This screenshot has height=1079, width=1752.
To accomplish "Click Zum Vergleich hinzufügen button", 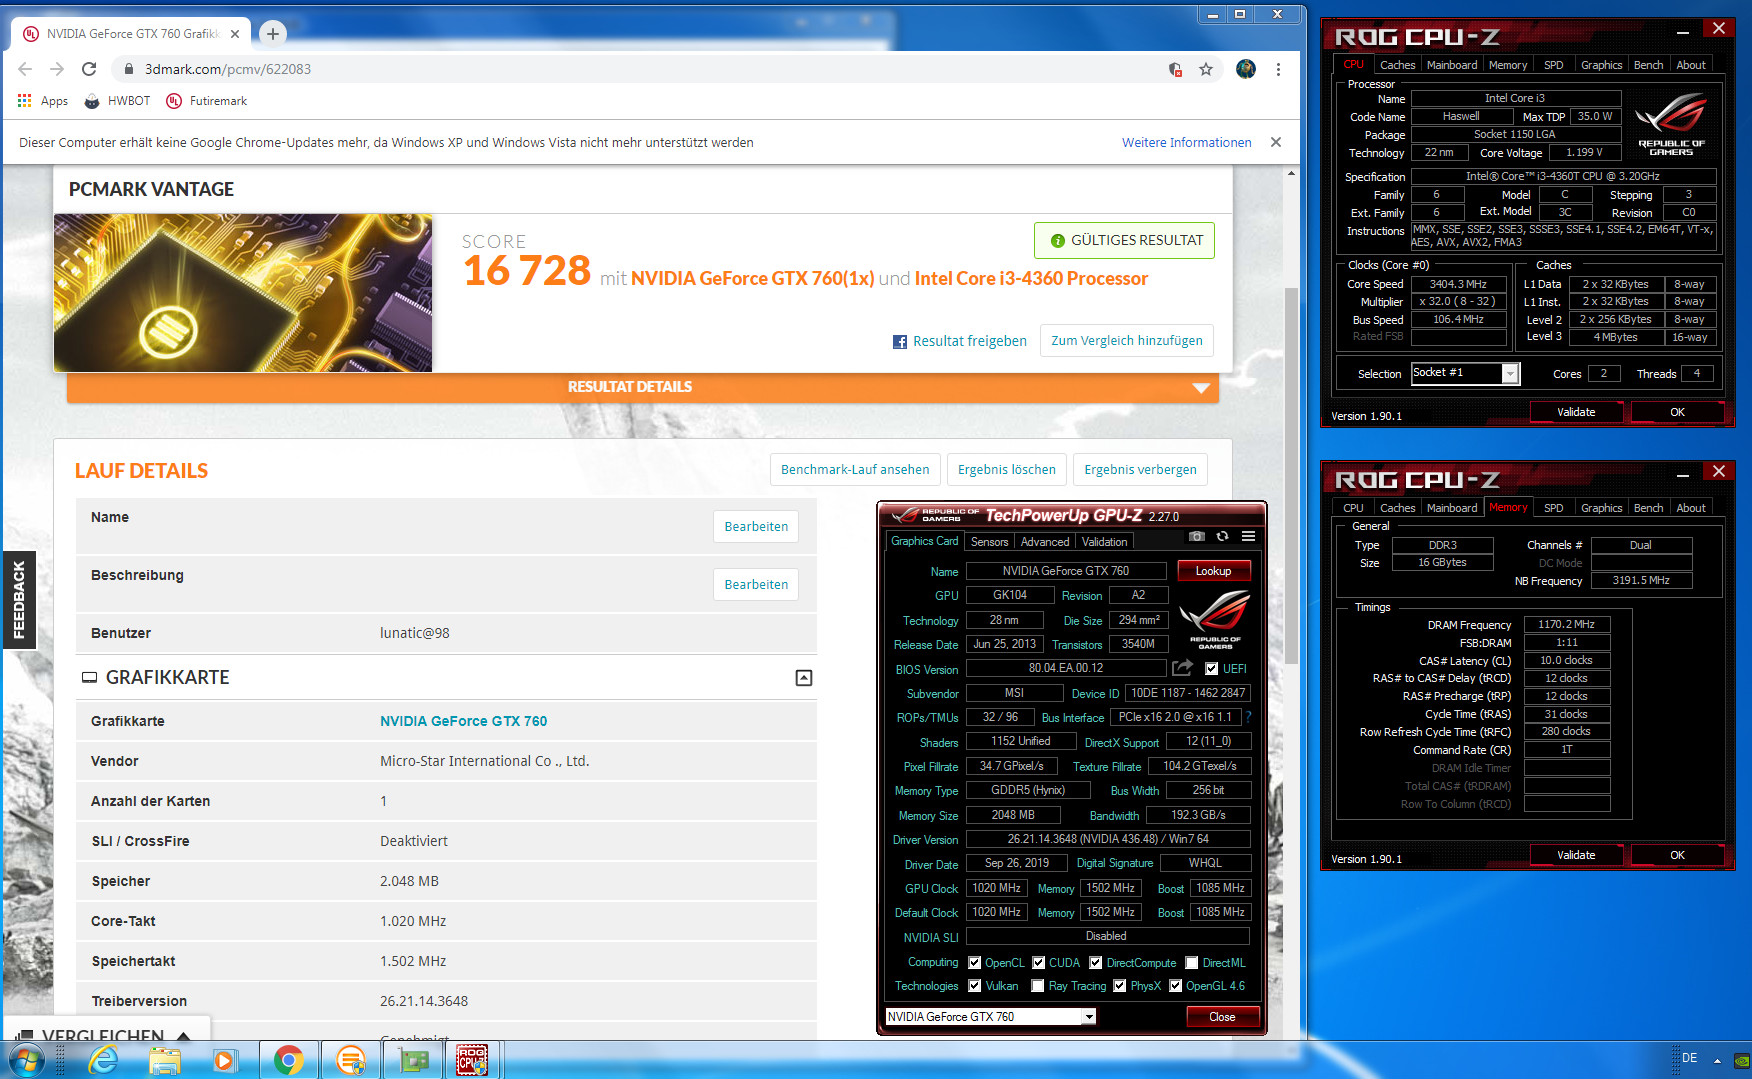I will (1127, 341).
